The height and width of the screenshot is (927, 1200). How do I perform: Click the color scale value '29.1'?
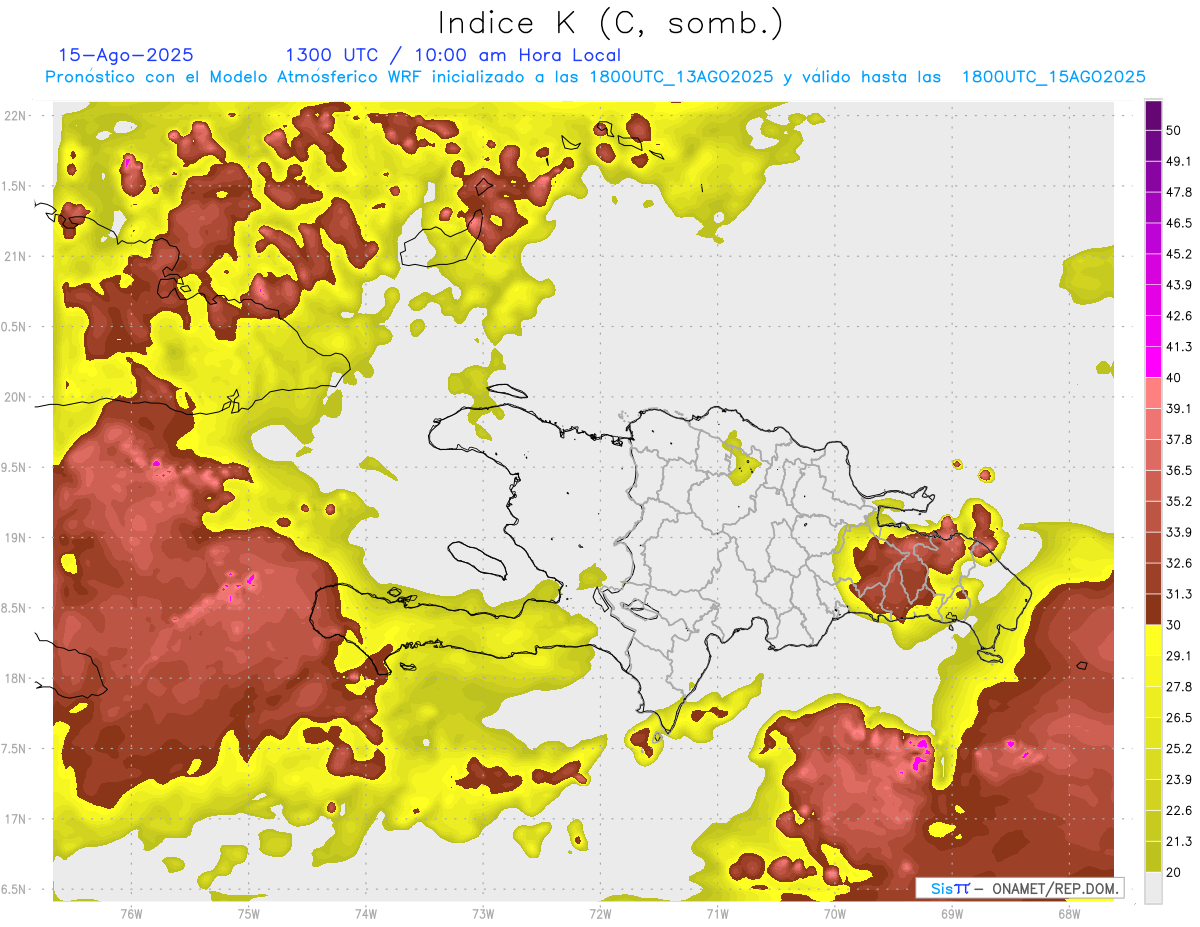(1179, 656)
